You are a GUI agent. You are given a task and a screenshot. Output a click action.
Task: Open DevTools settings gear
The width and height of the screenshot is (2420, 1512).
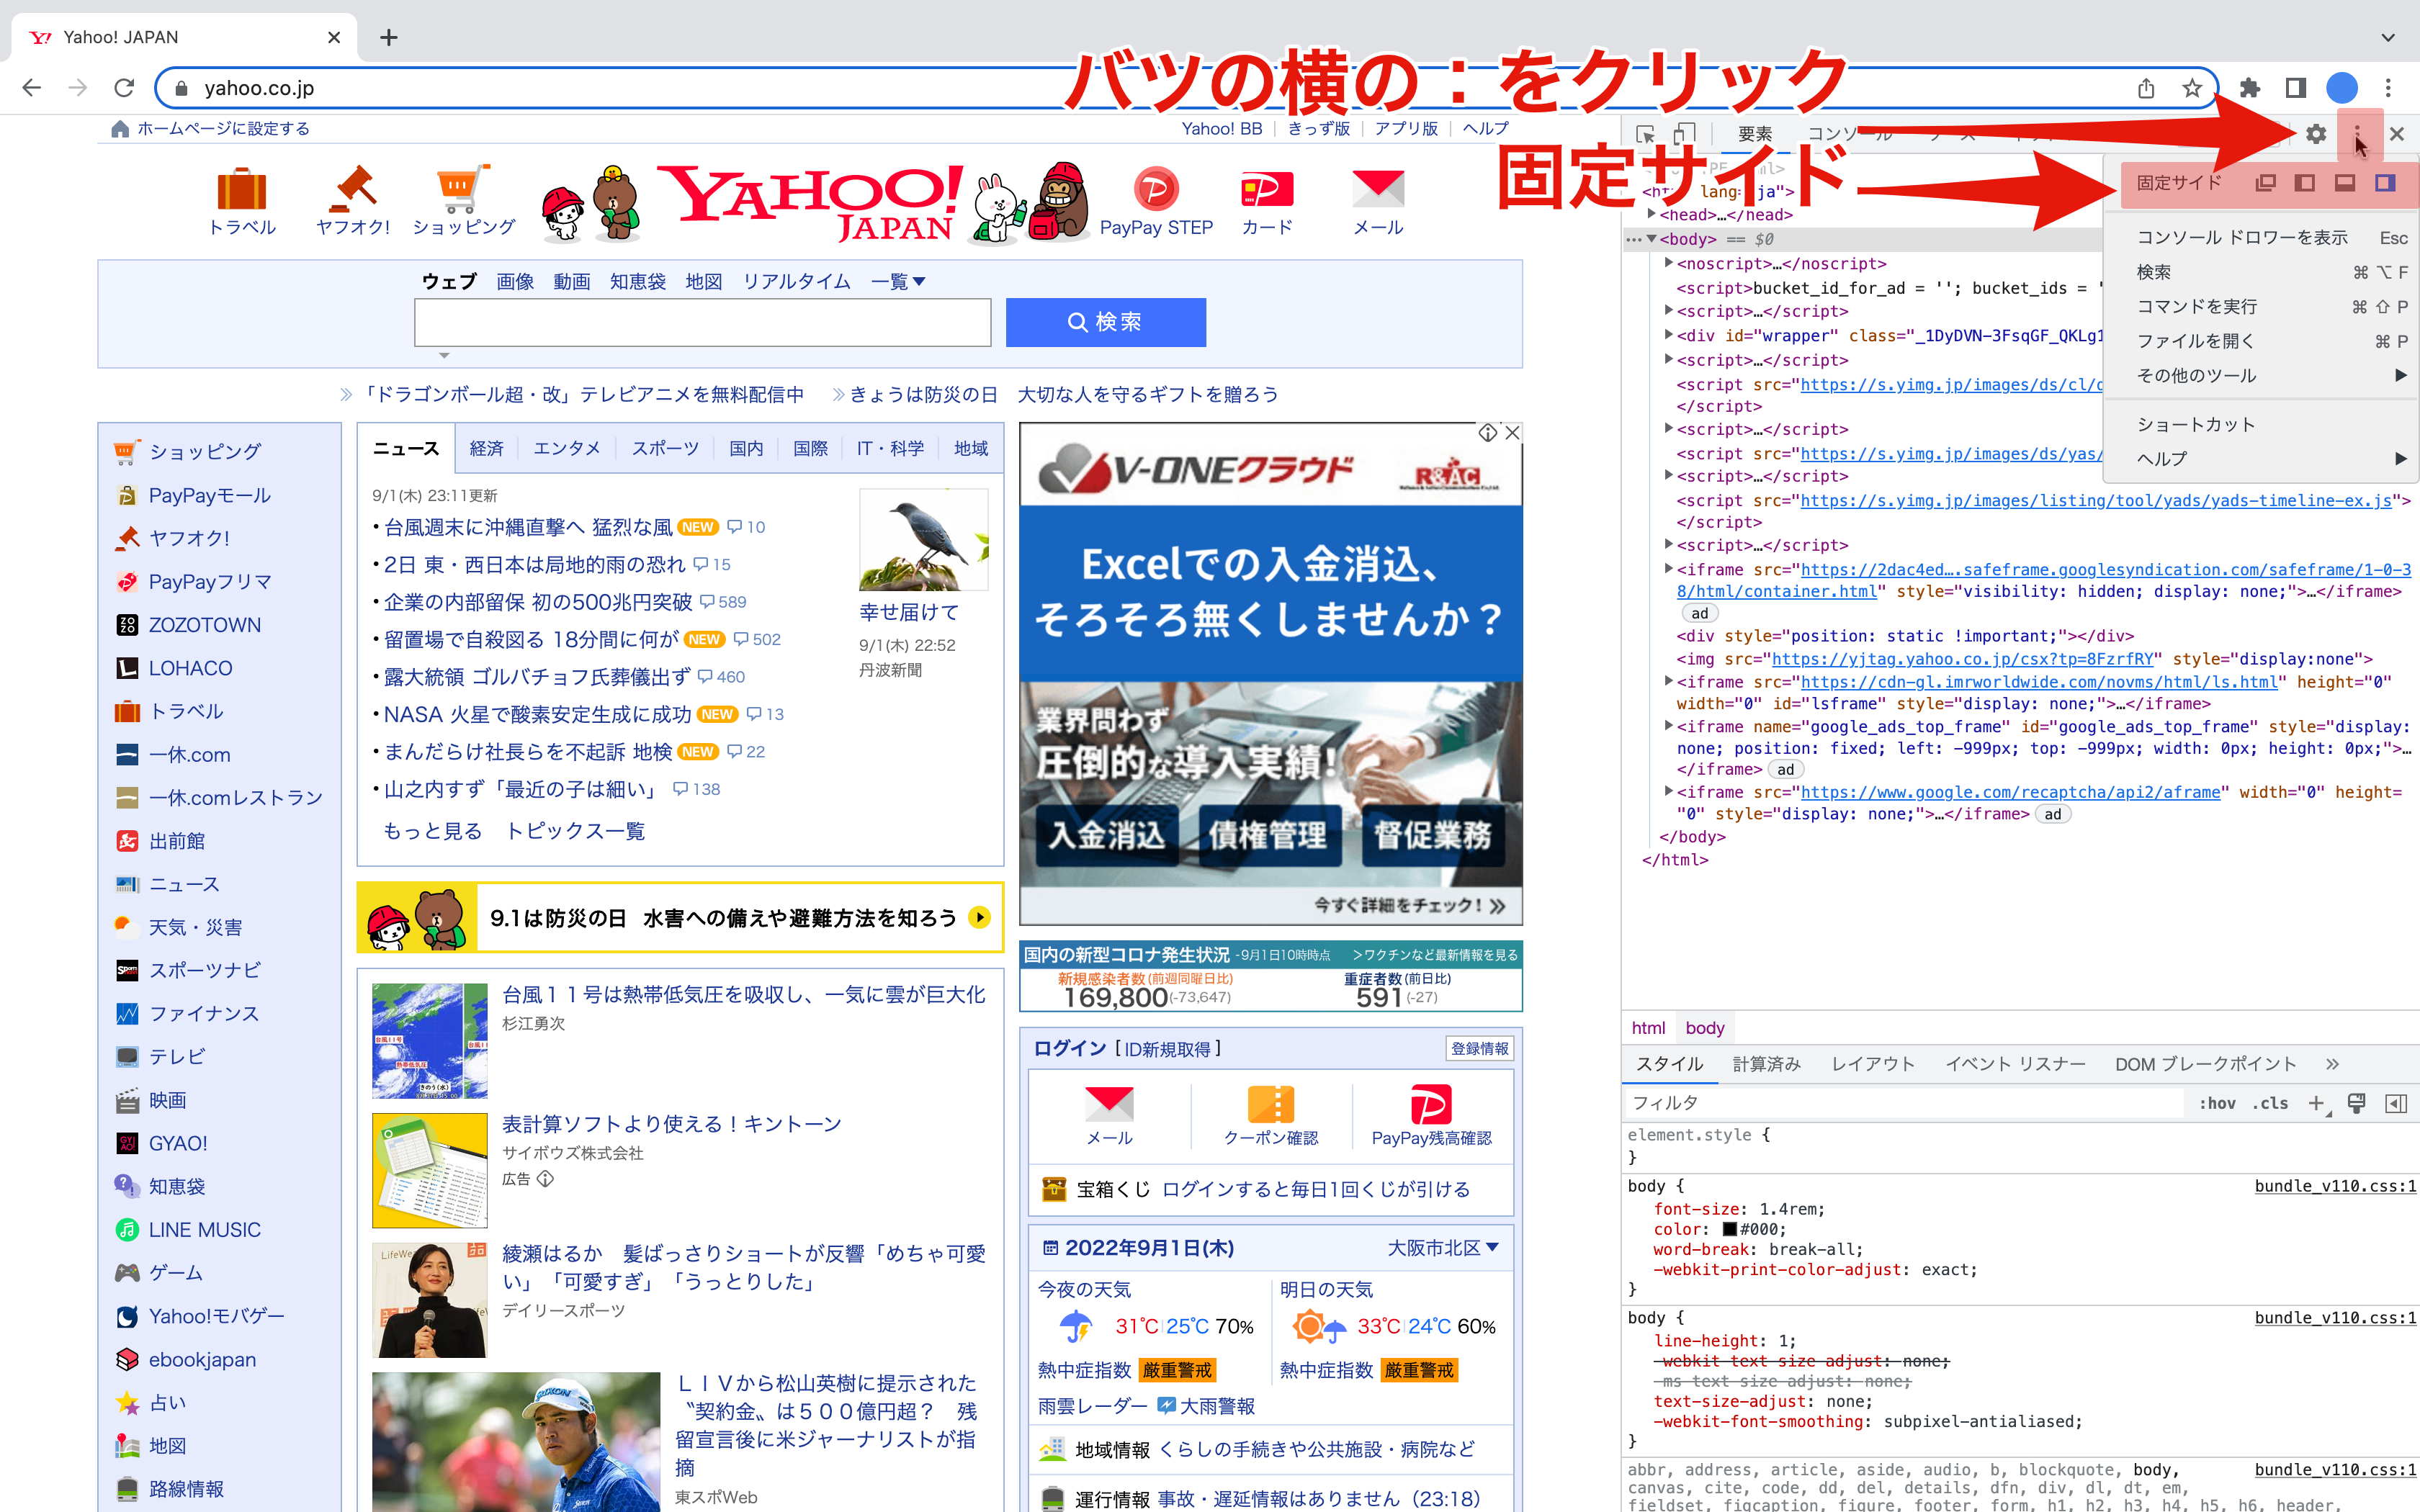tap(2316, 134)
